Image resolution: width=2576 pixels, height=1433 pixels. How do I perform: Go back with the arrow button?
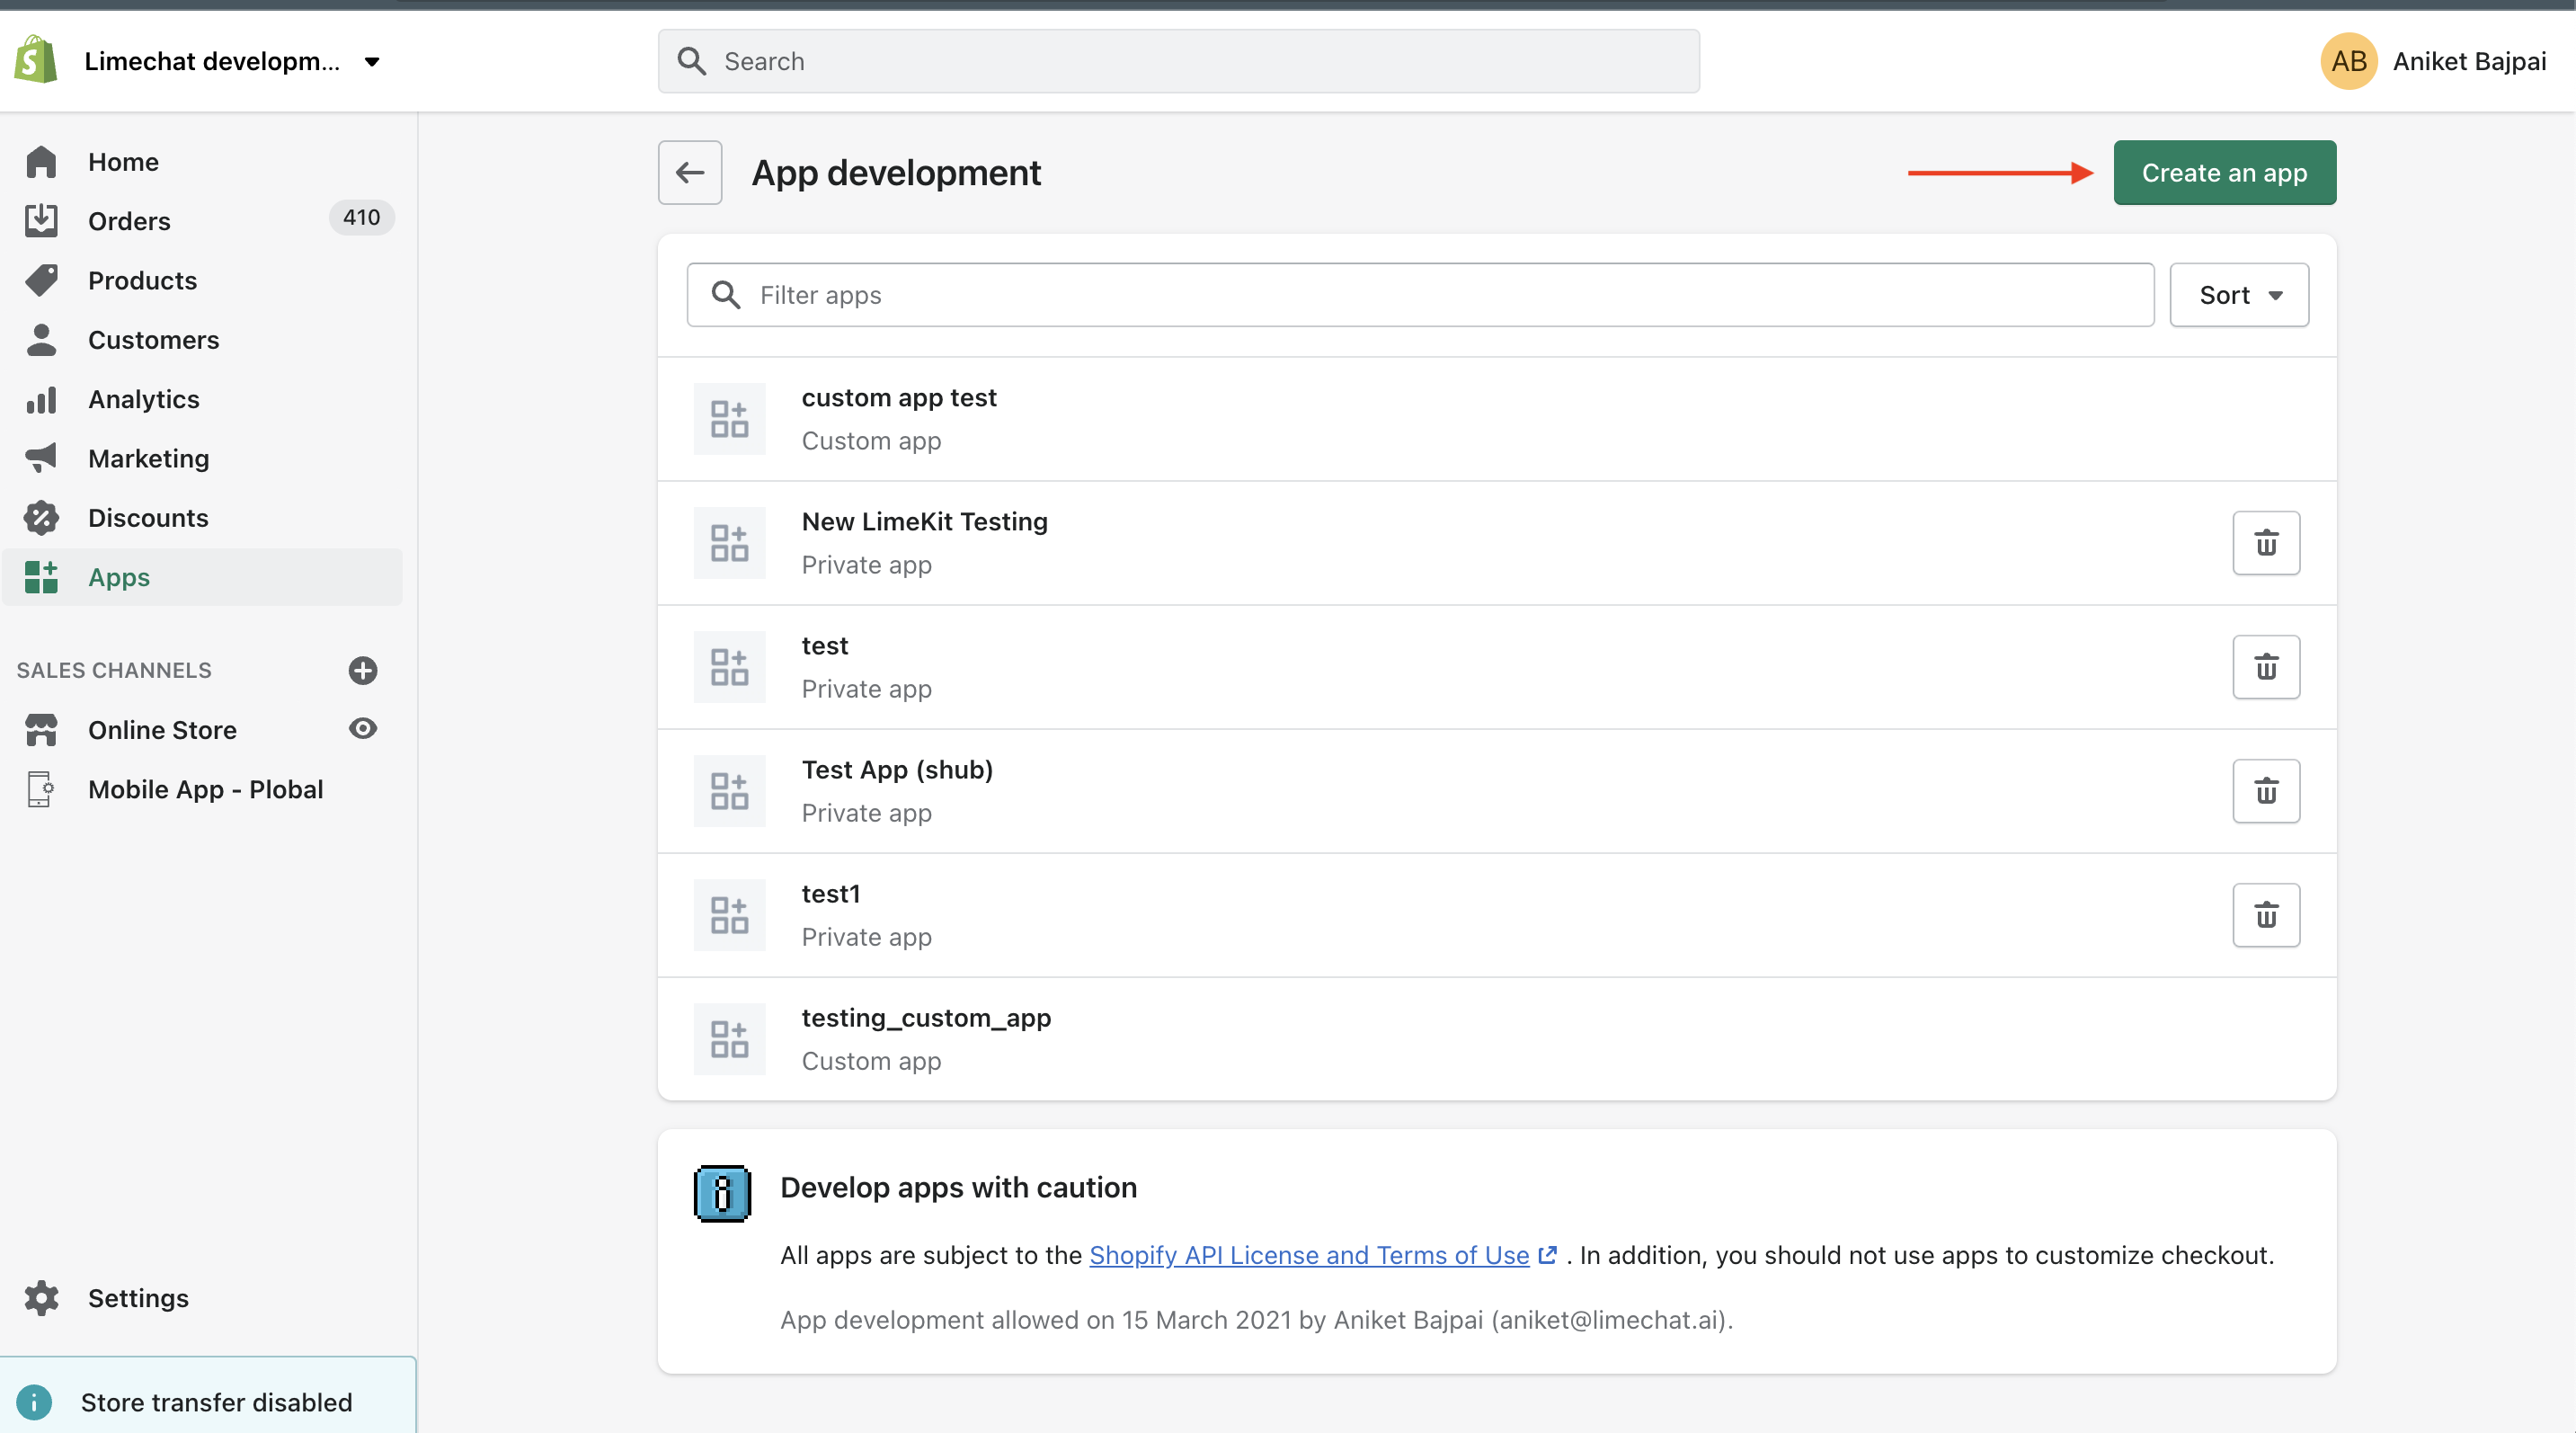click(690, 173)
